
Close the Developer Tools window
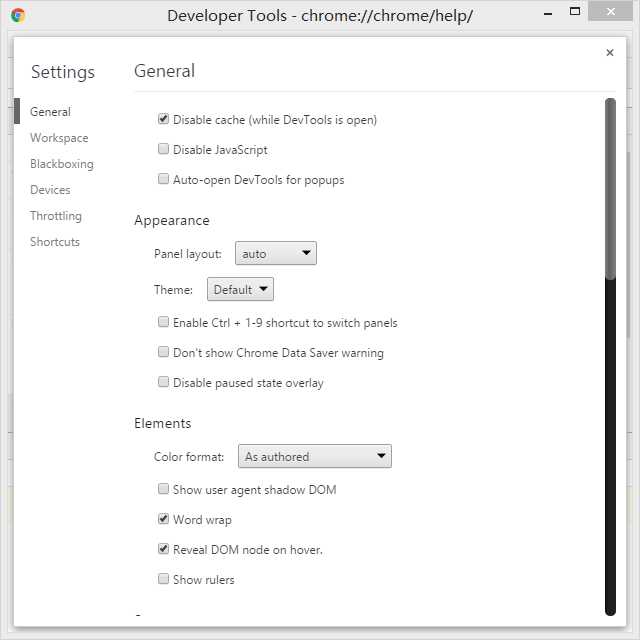610,11
